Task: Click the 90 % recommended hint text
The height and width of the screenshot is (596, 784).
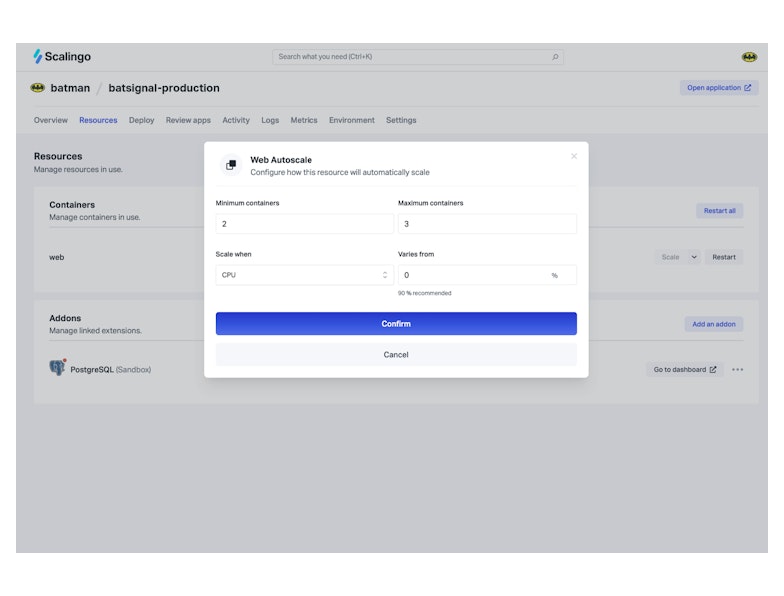Action: (x=424, y=293)
